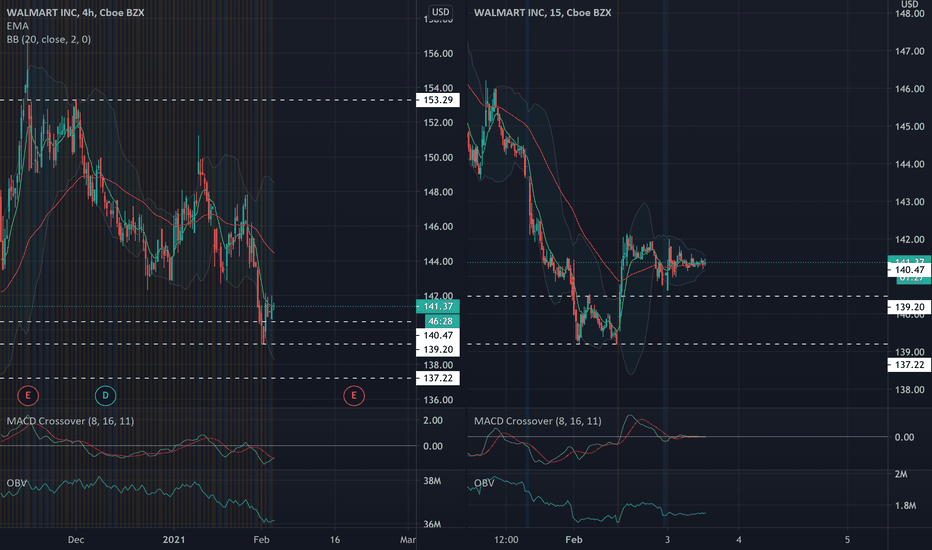932x550 pixels.
Task: Click the 156.00 price on the 4h axis
Action: coord(438,54)
